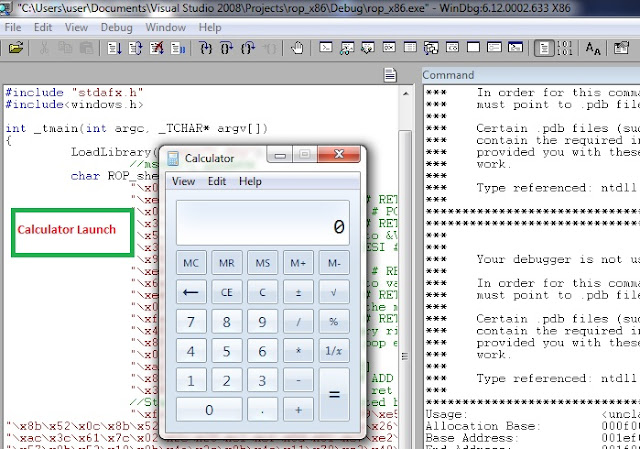Screen dimensions: 640x449
Task: Click the Calculator plus button
Action: [298, 409]
